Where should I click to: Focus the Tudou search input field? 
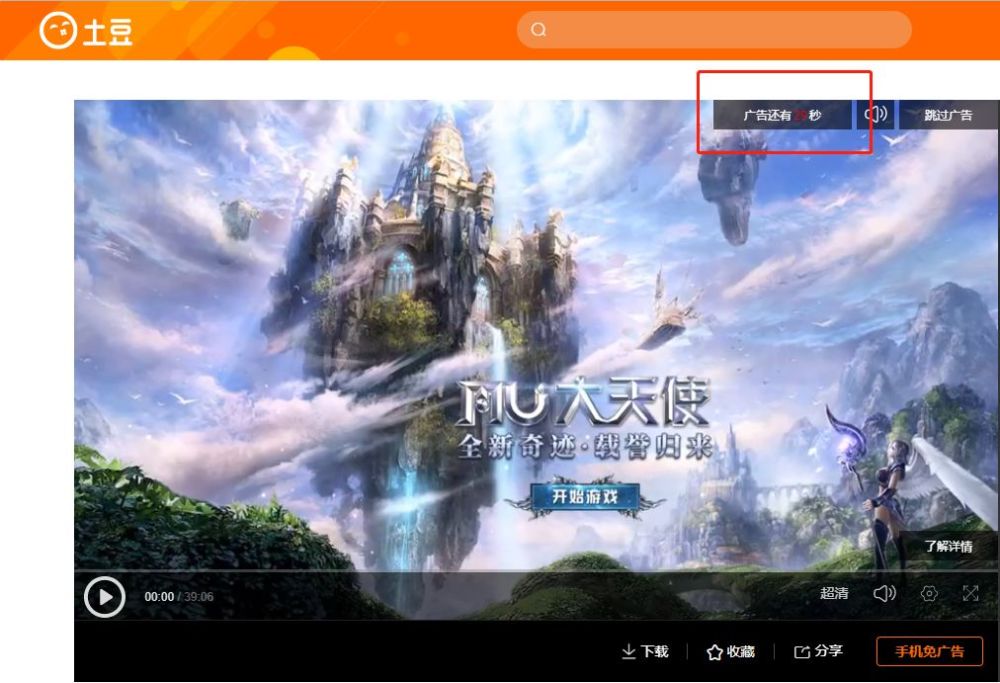coord(714,29)
